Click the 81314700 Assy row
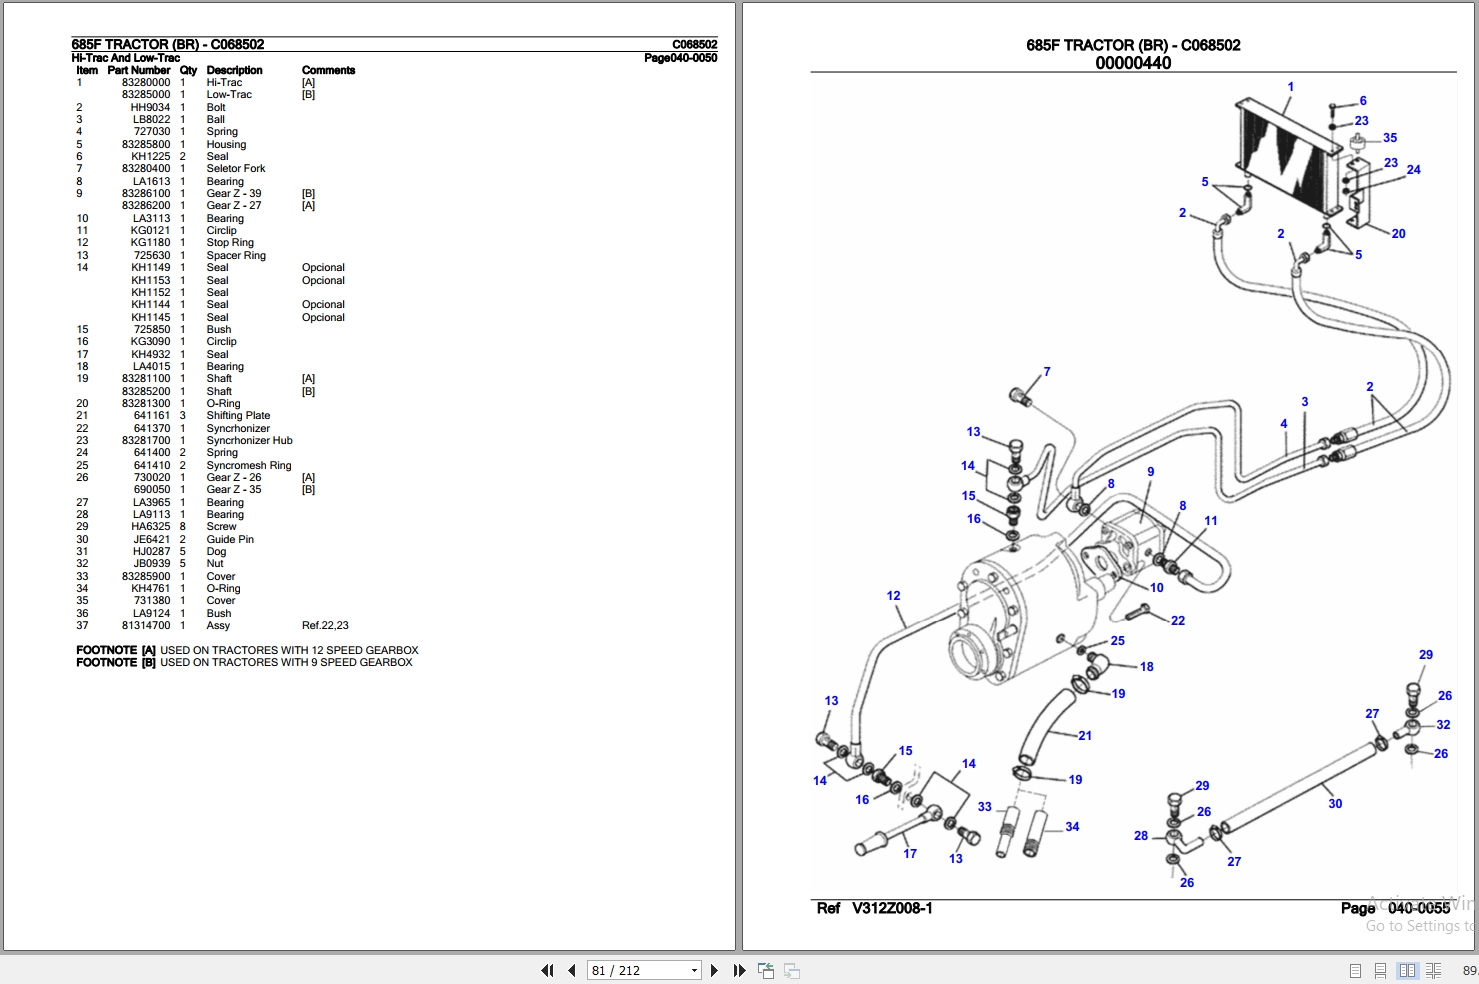Screen dimensions: 1479x984 pos(213,625)
